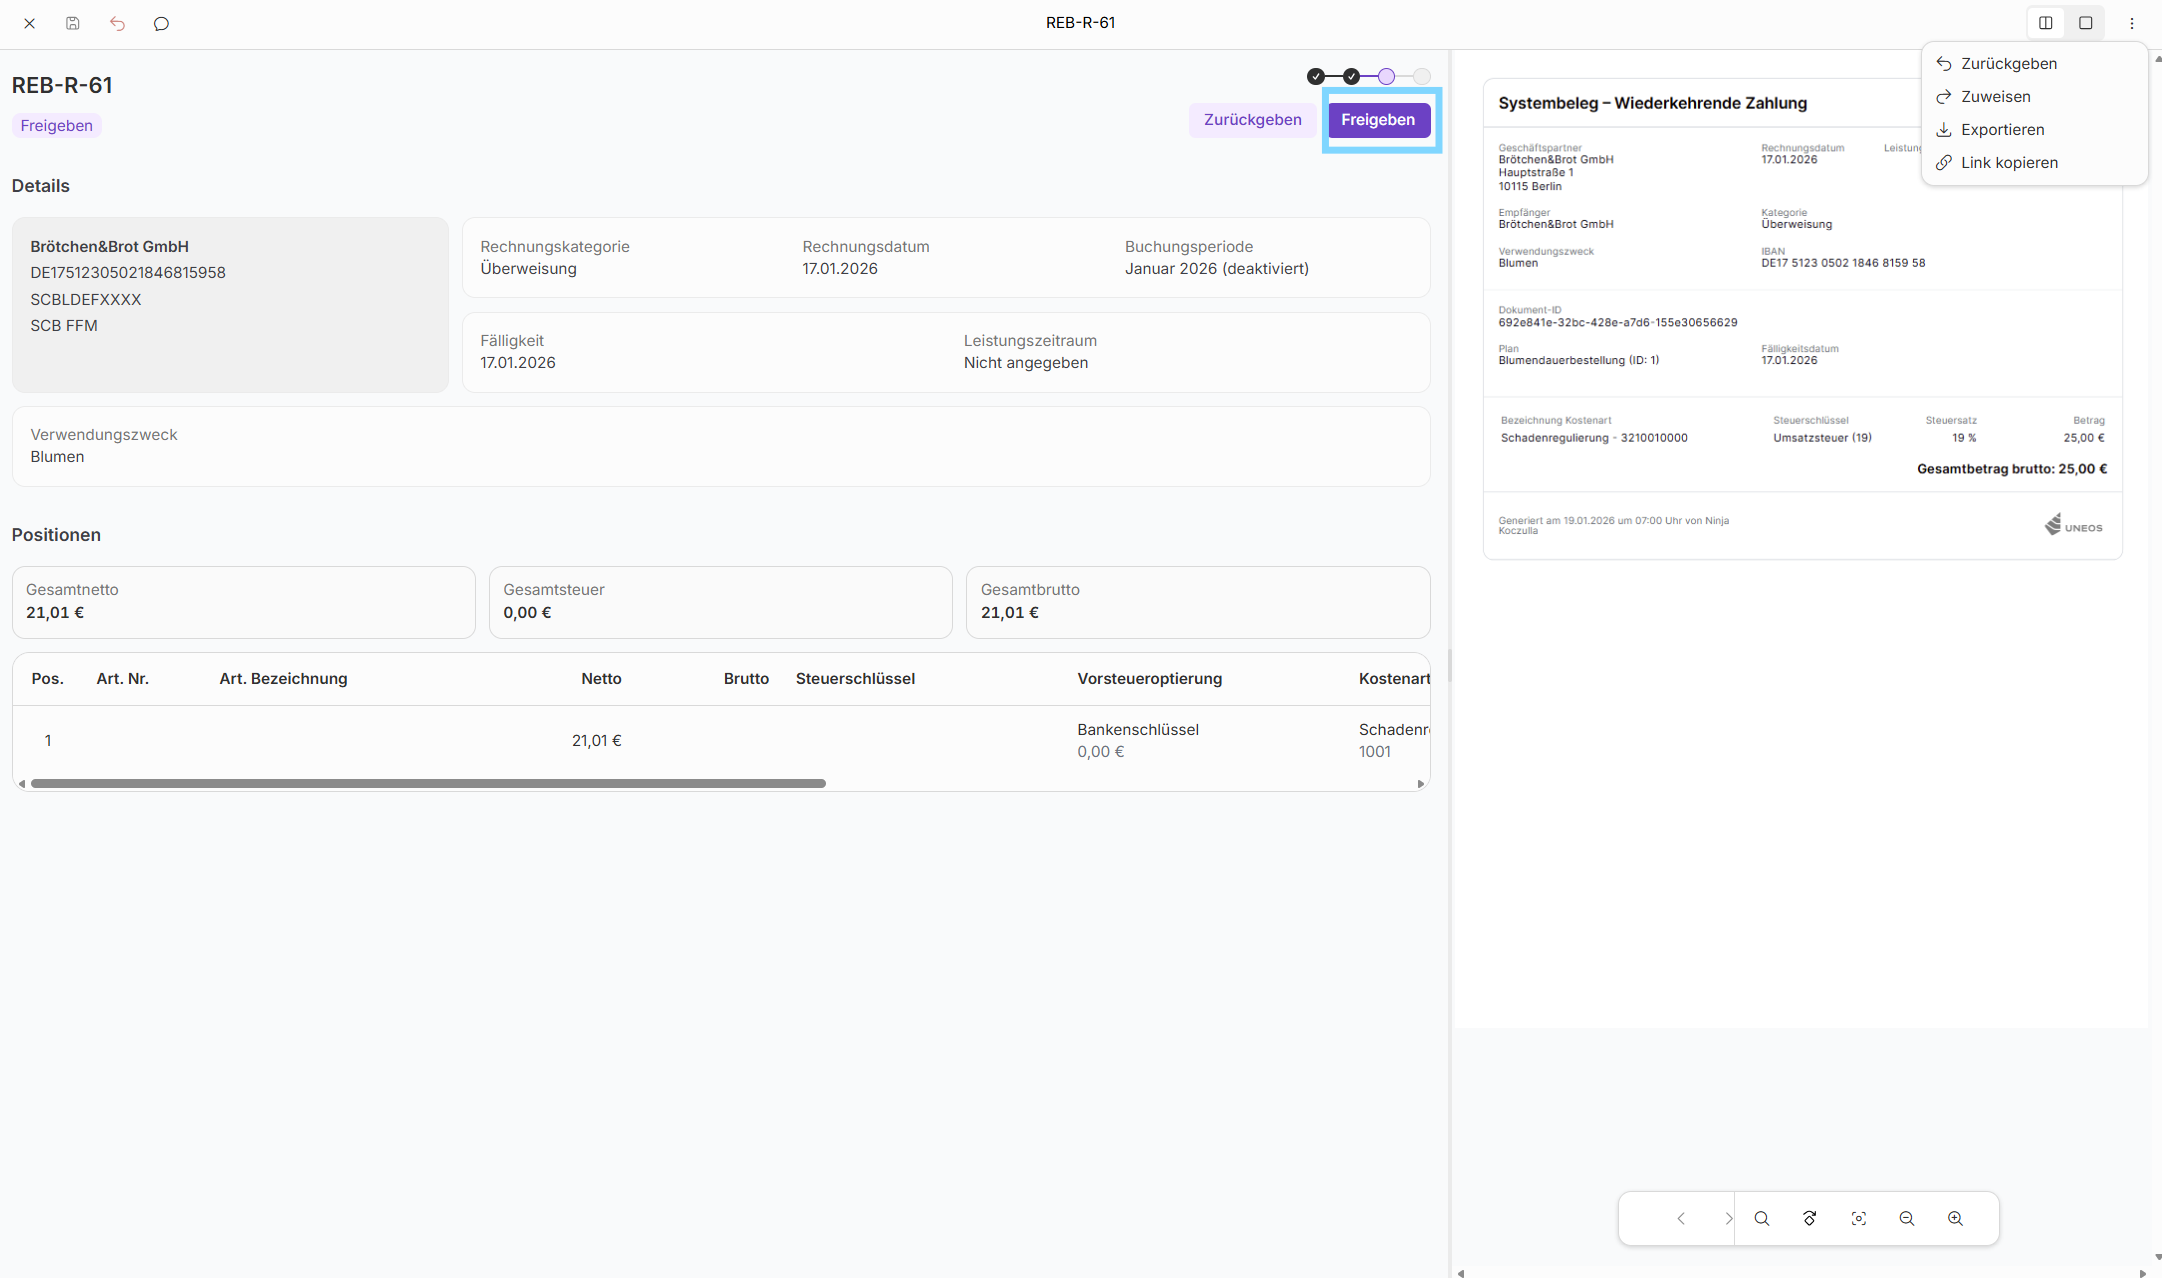Switch to split view layout
2162x1278 pixels.
2046,23
